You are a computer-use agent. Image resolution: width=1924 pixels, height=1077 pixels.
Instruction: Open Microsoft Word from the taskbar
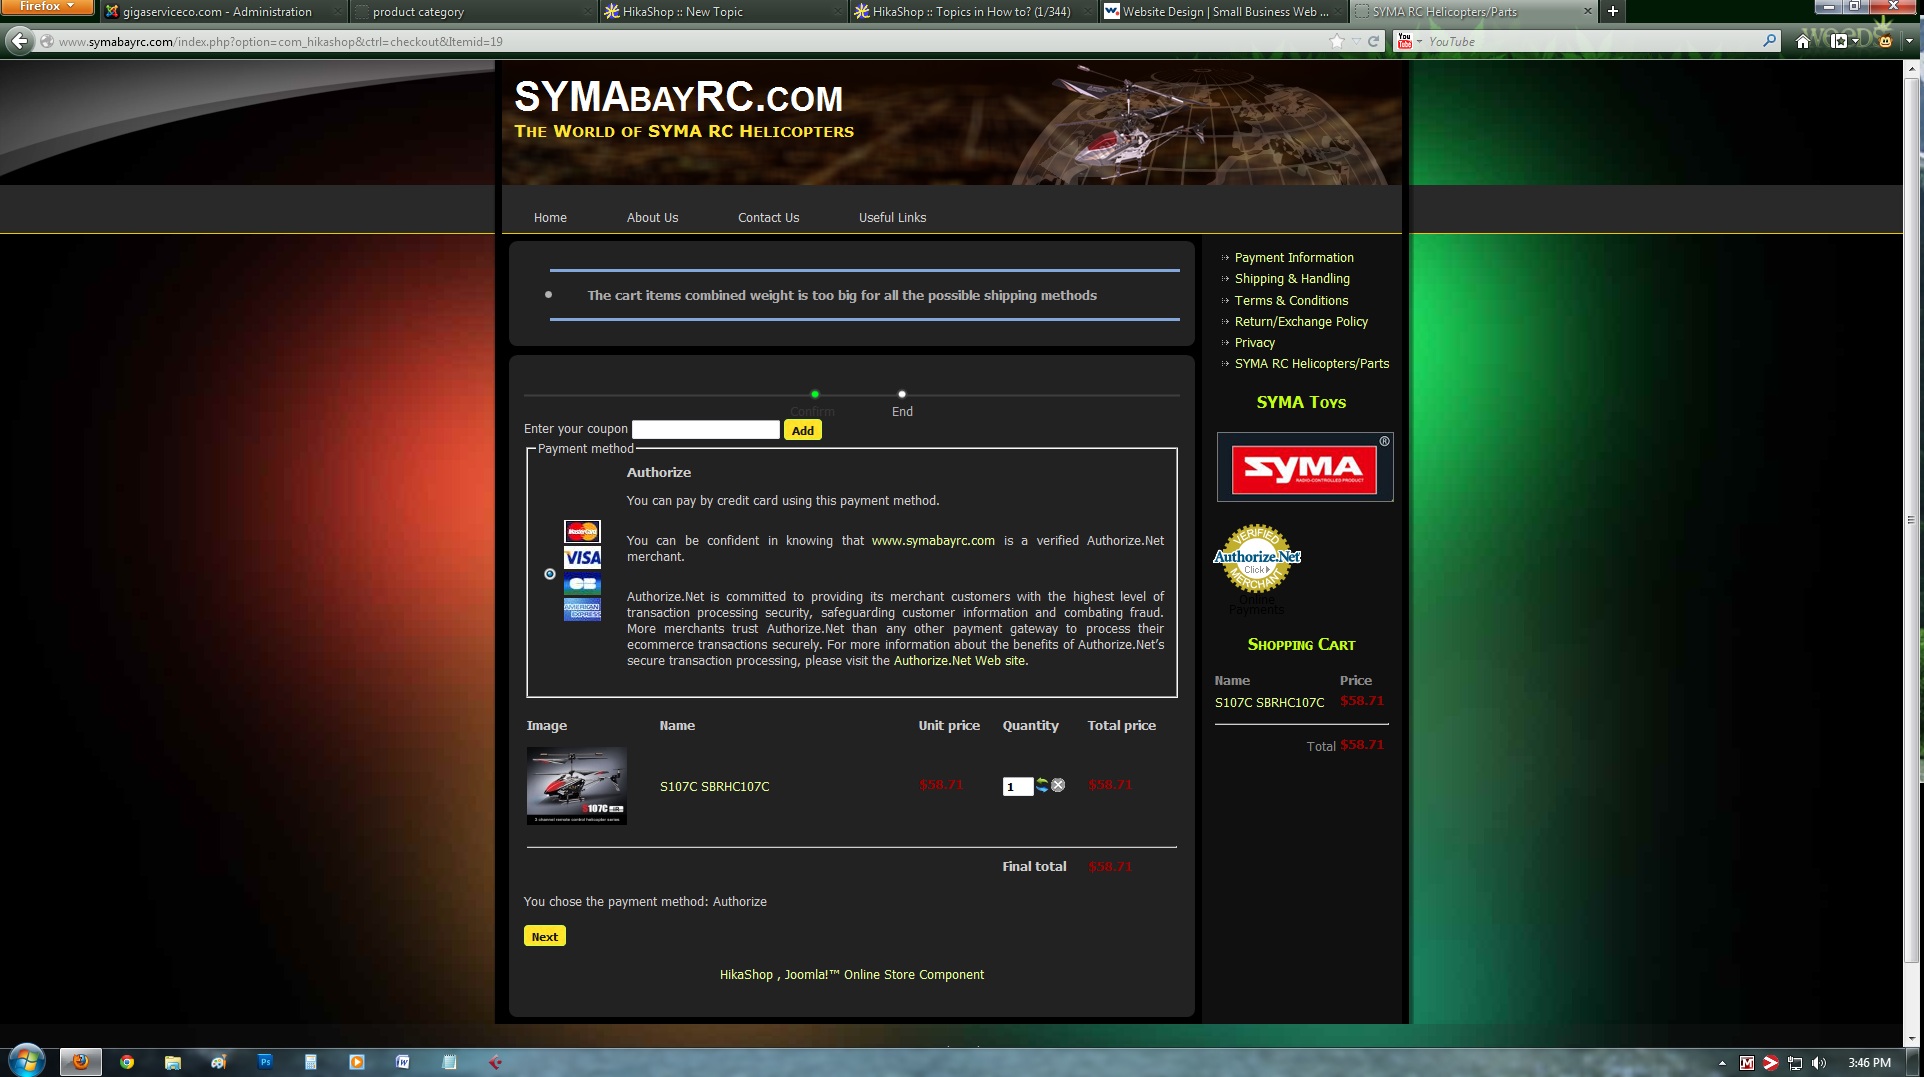(x=403, y=1062)
